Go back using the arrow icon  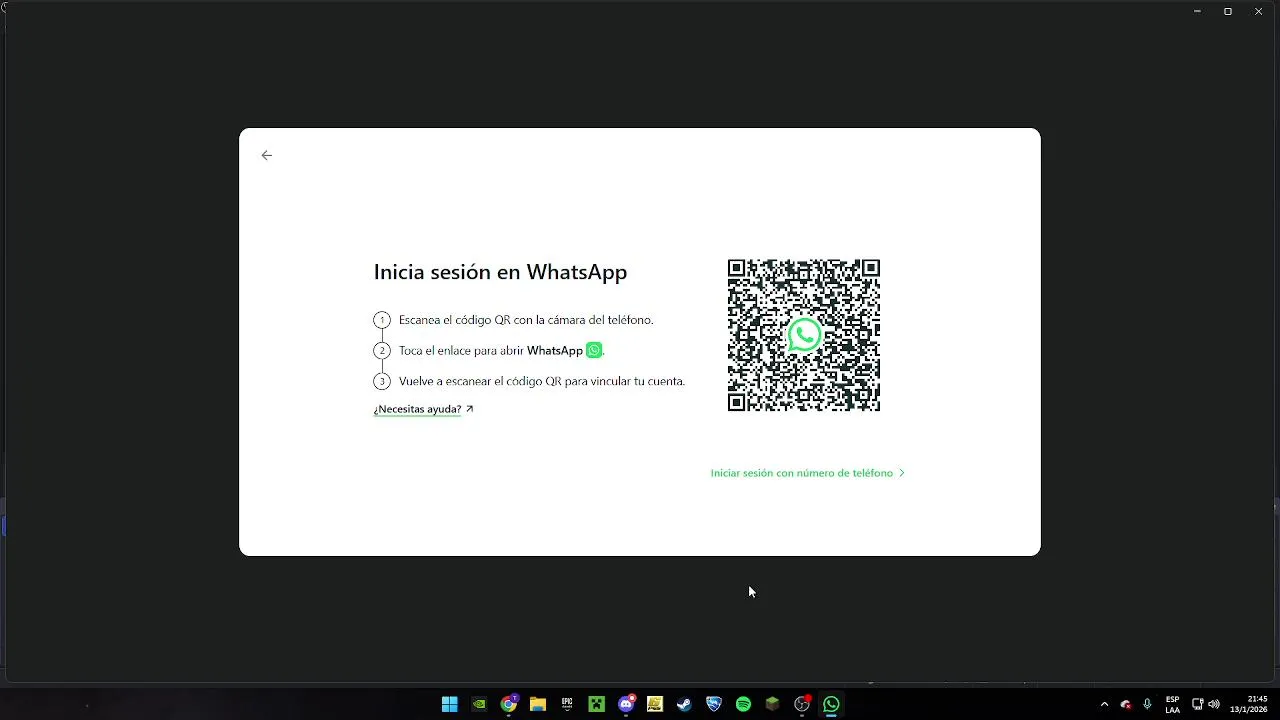click(266, 155)
